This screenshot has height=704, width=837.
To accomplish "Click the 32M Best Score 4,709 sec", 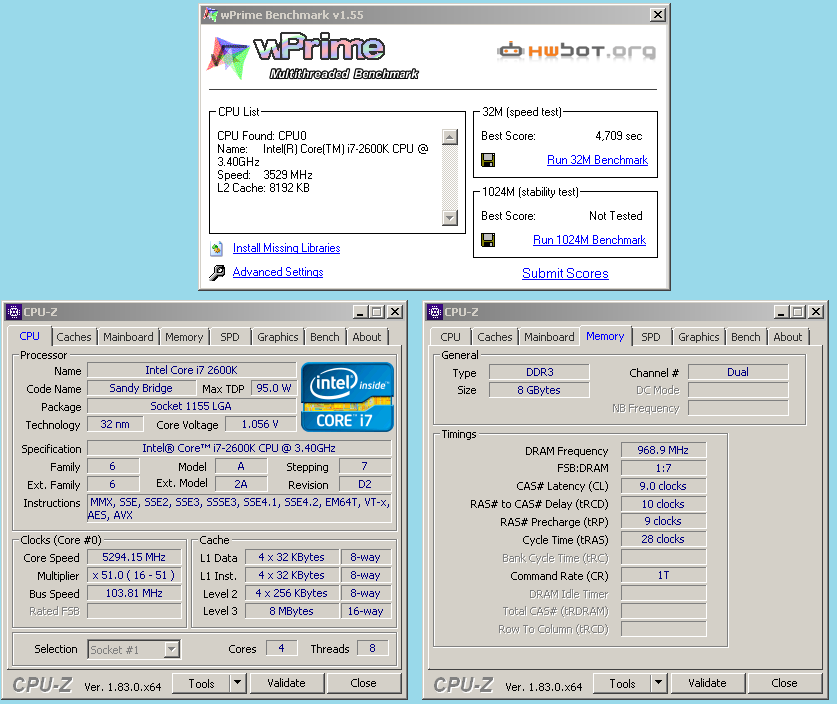I will (x=619, y=136).
